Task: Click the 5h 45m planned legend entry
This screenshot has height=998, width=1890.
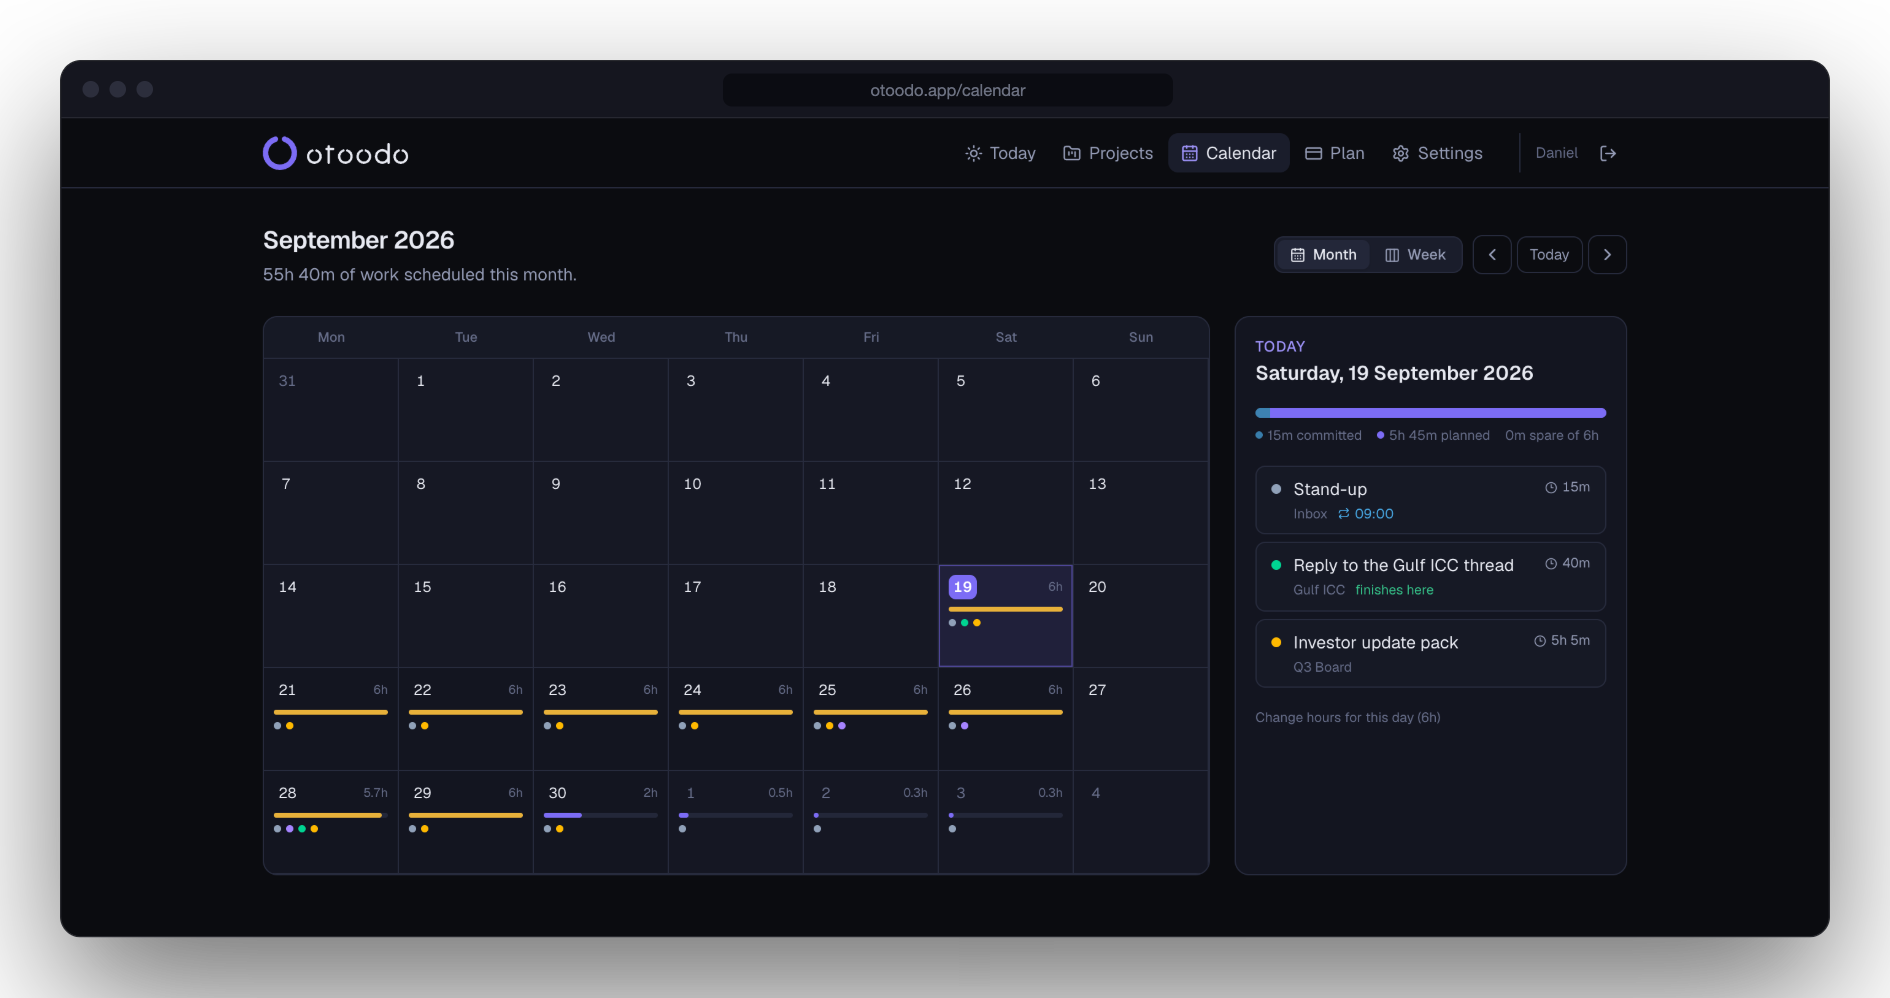Action: 1433,436
